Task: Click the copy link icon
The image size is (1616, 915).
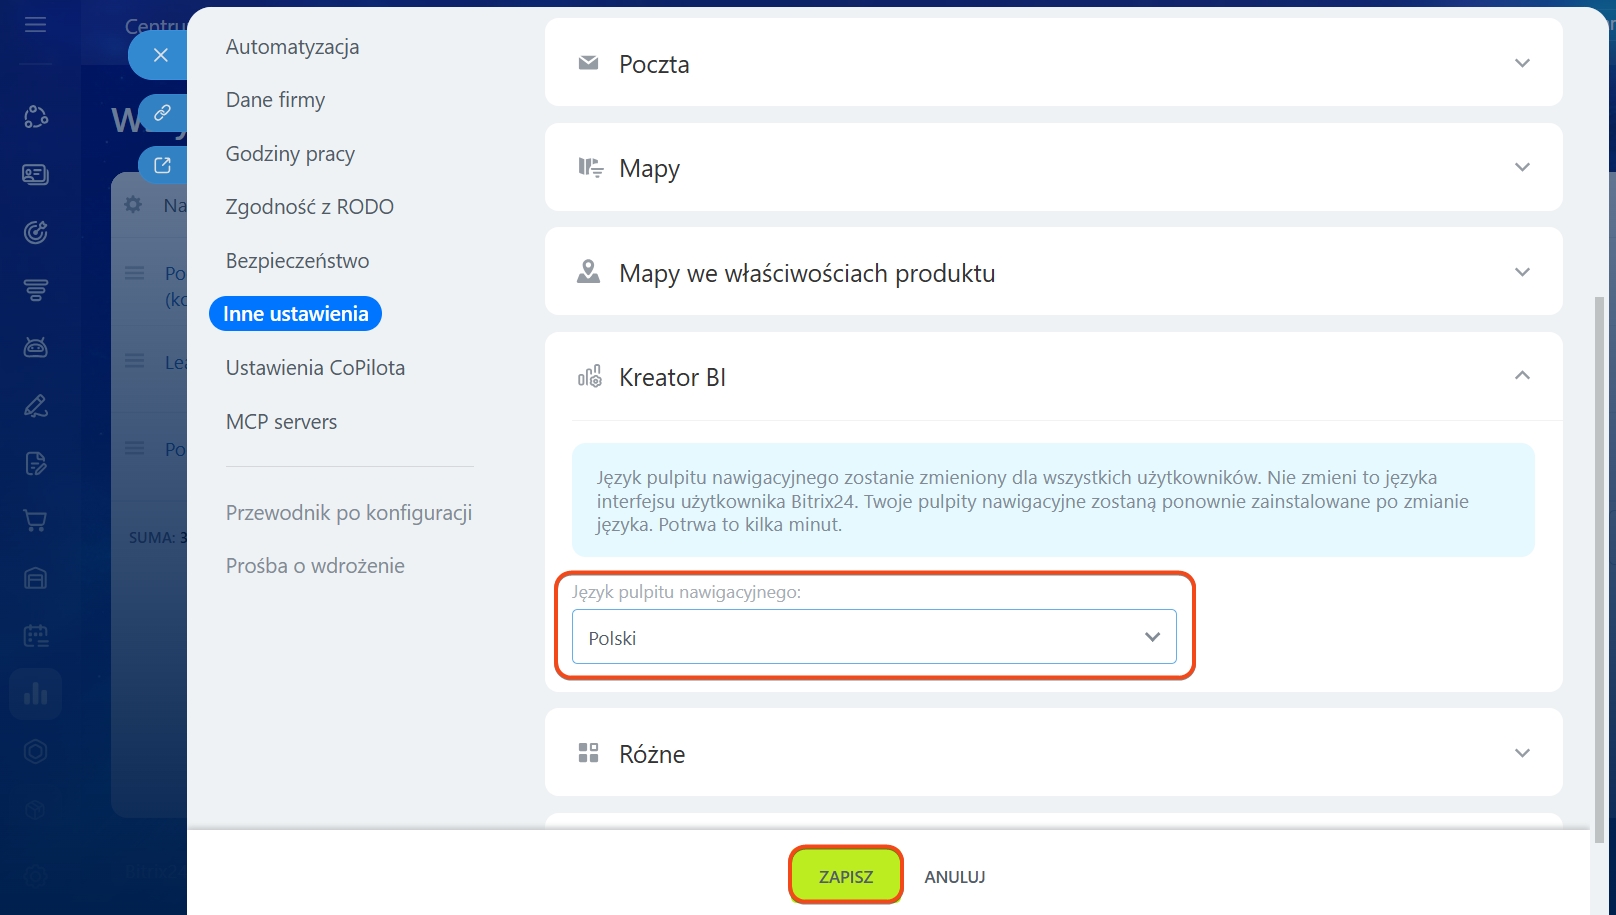Action: click(162, 113)
